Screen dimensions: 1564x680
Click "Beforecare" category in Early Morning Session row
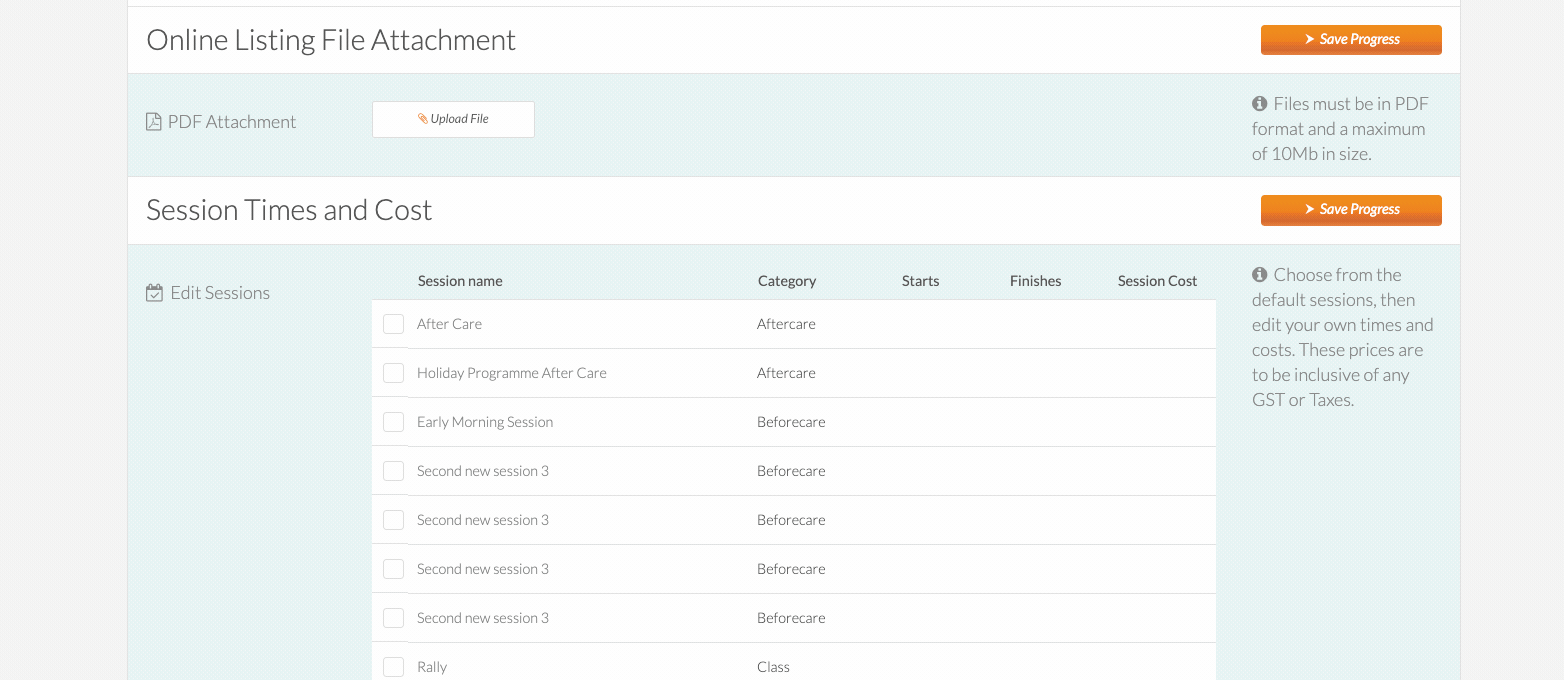[x=791, y=422]
